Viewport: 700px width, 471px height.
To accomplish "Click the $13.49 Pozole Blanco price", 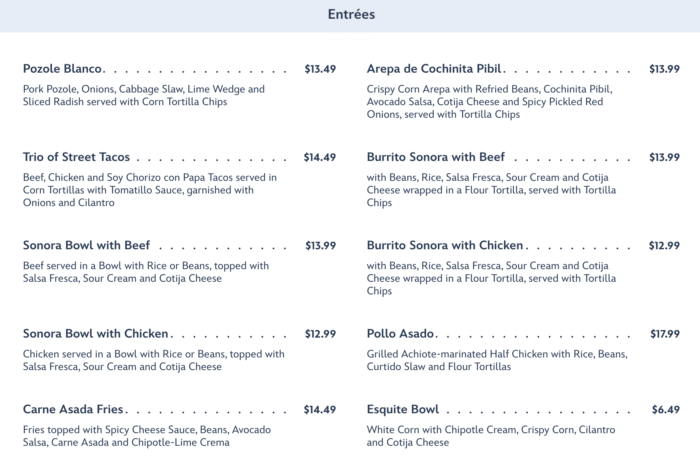I will 320,69.
